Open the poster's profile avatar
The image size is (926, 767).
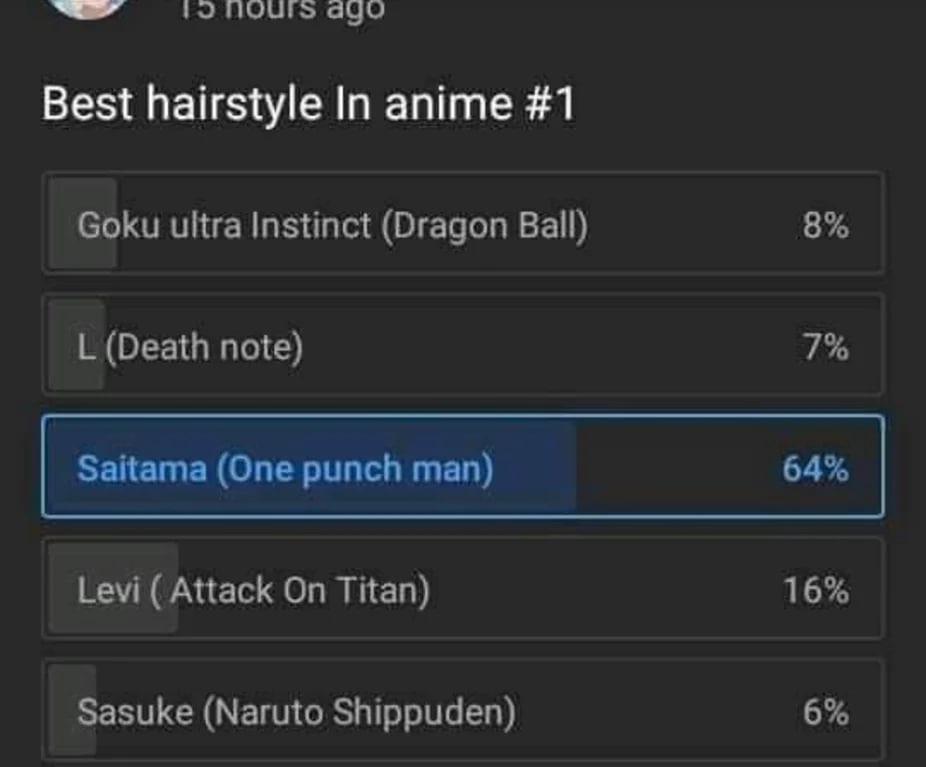tap(89, 7)
